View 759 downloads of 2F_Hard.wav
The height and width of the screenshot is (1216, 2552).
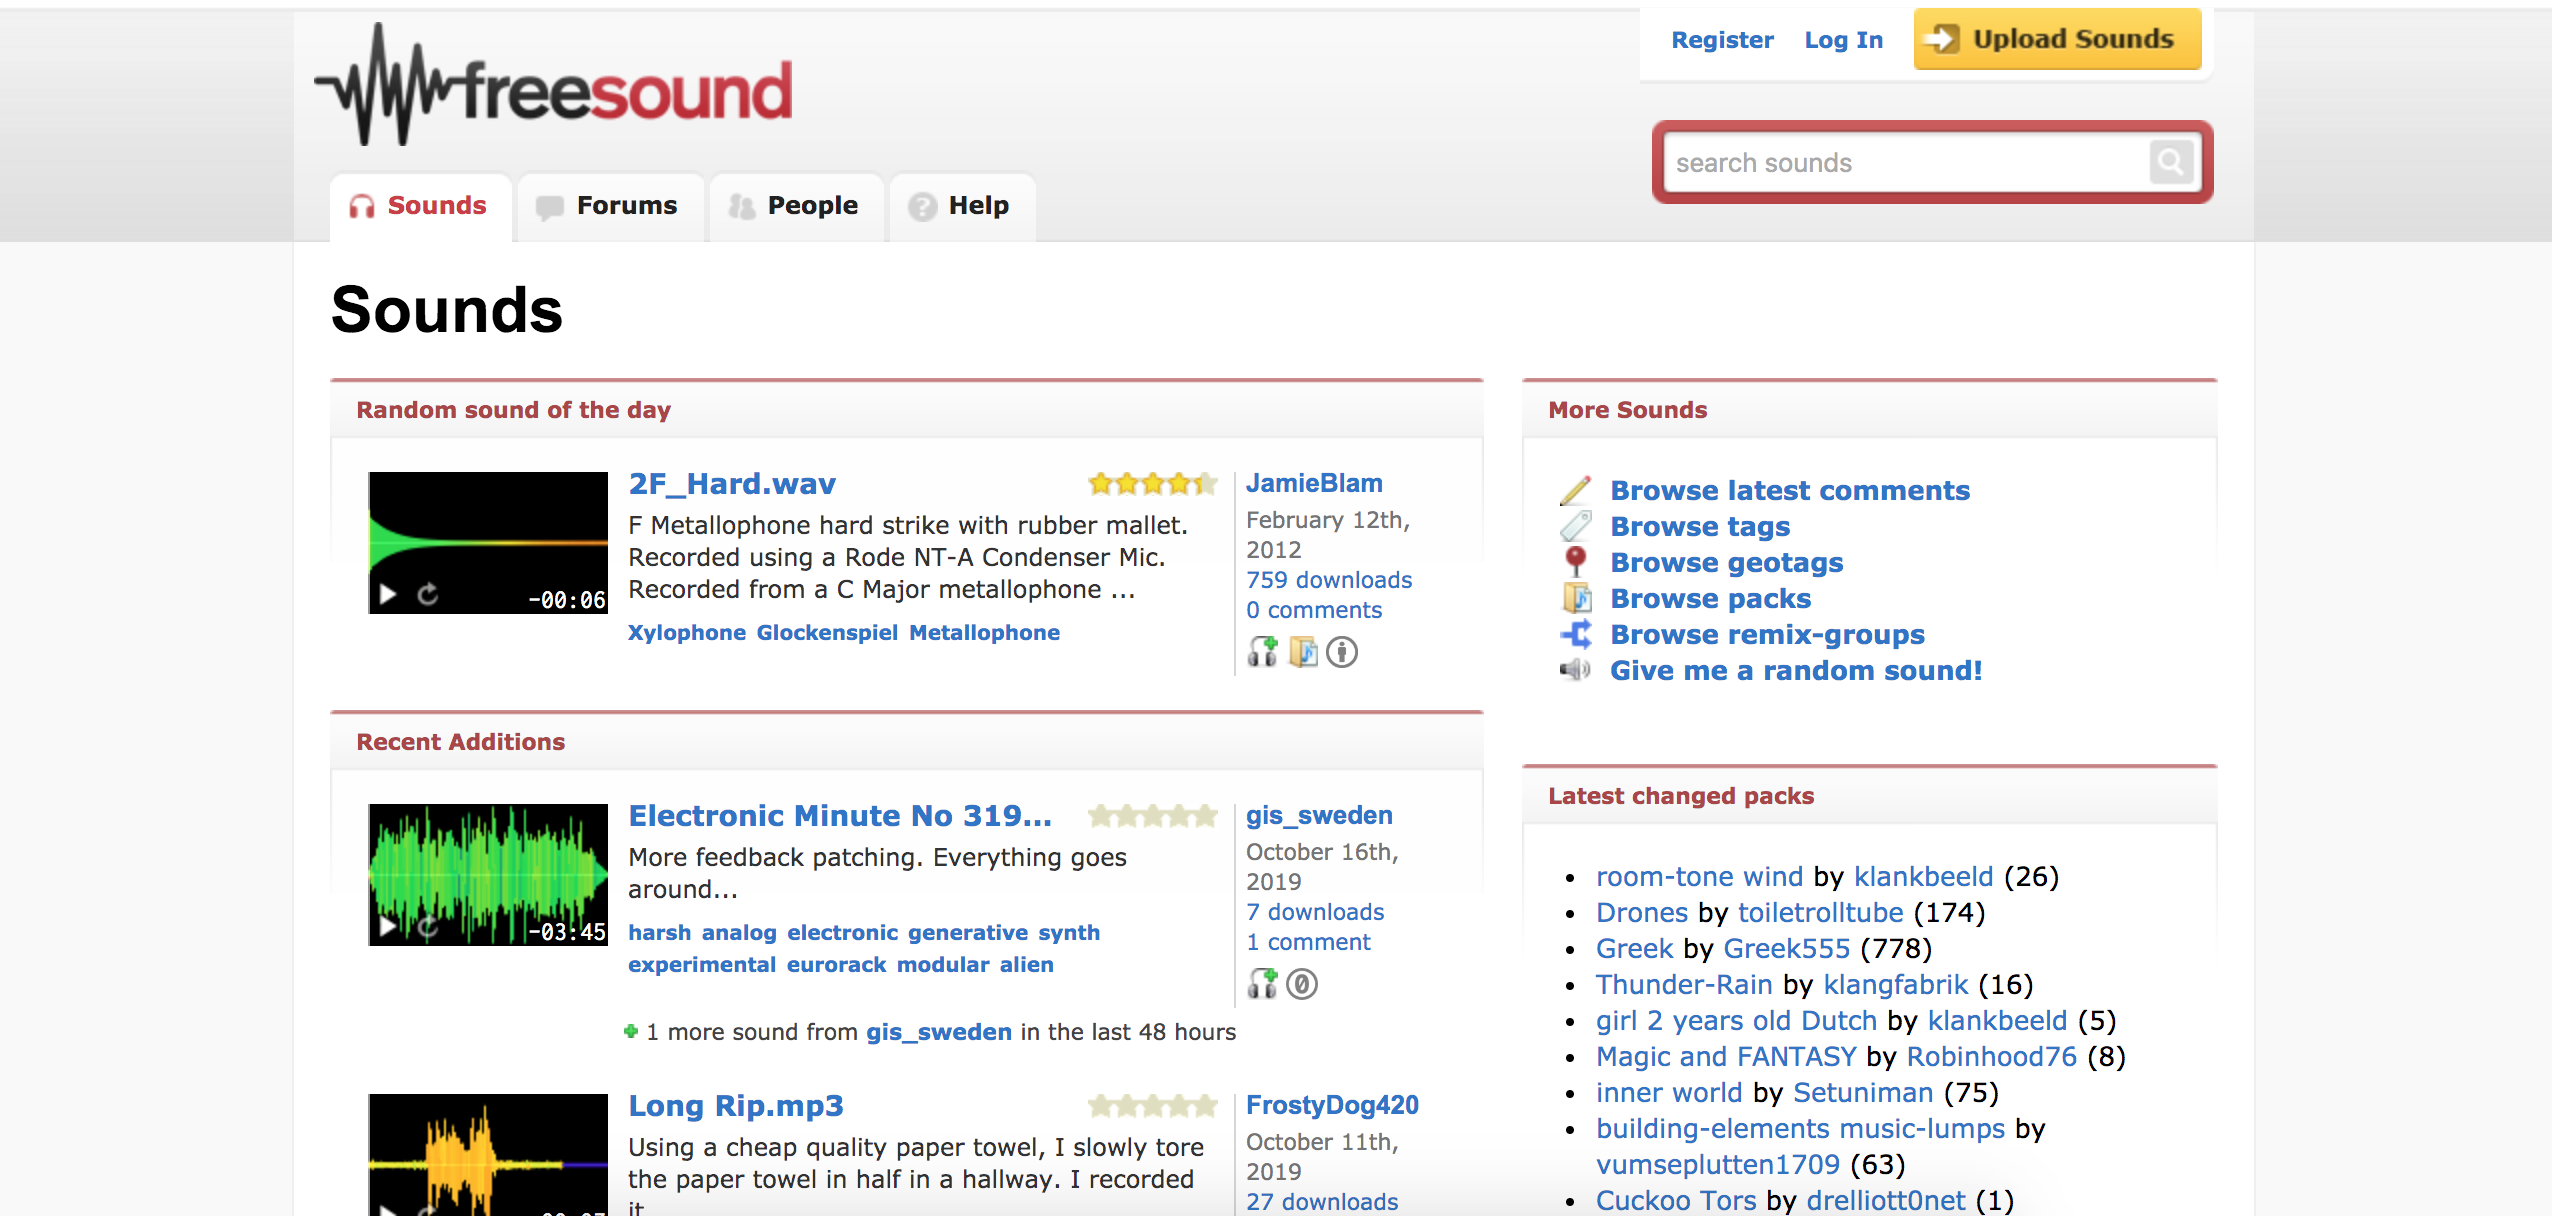[1329, 580]
